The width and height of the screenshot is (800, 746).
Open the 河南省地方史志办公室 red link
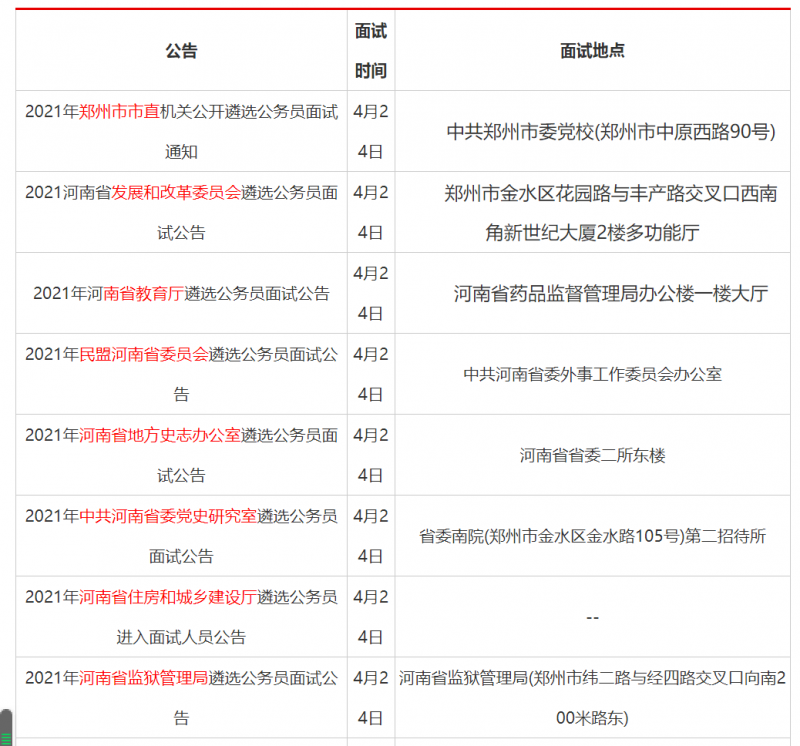click(160, 435)
